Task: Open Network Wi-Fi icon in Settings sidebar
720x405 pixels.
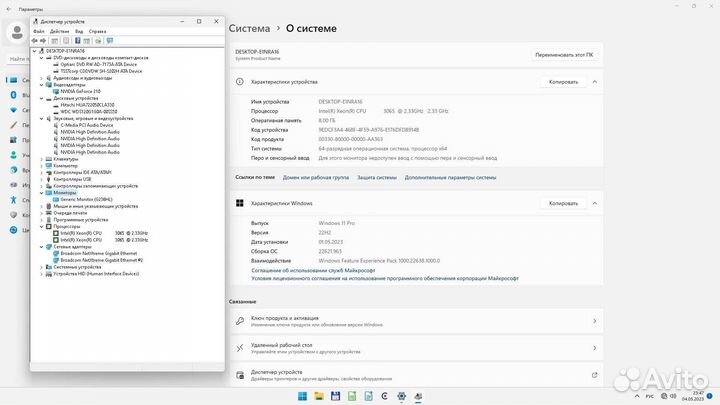Action: [14, 110]
